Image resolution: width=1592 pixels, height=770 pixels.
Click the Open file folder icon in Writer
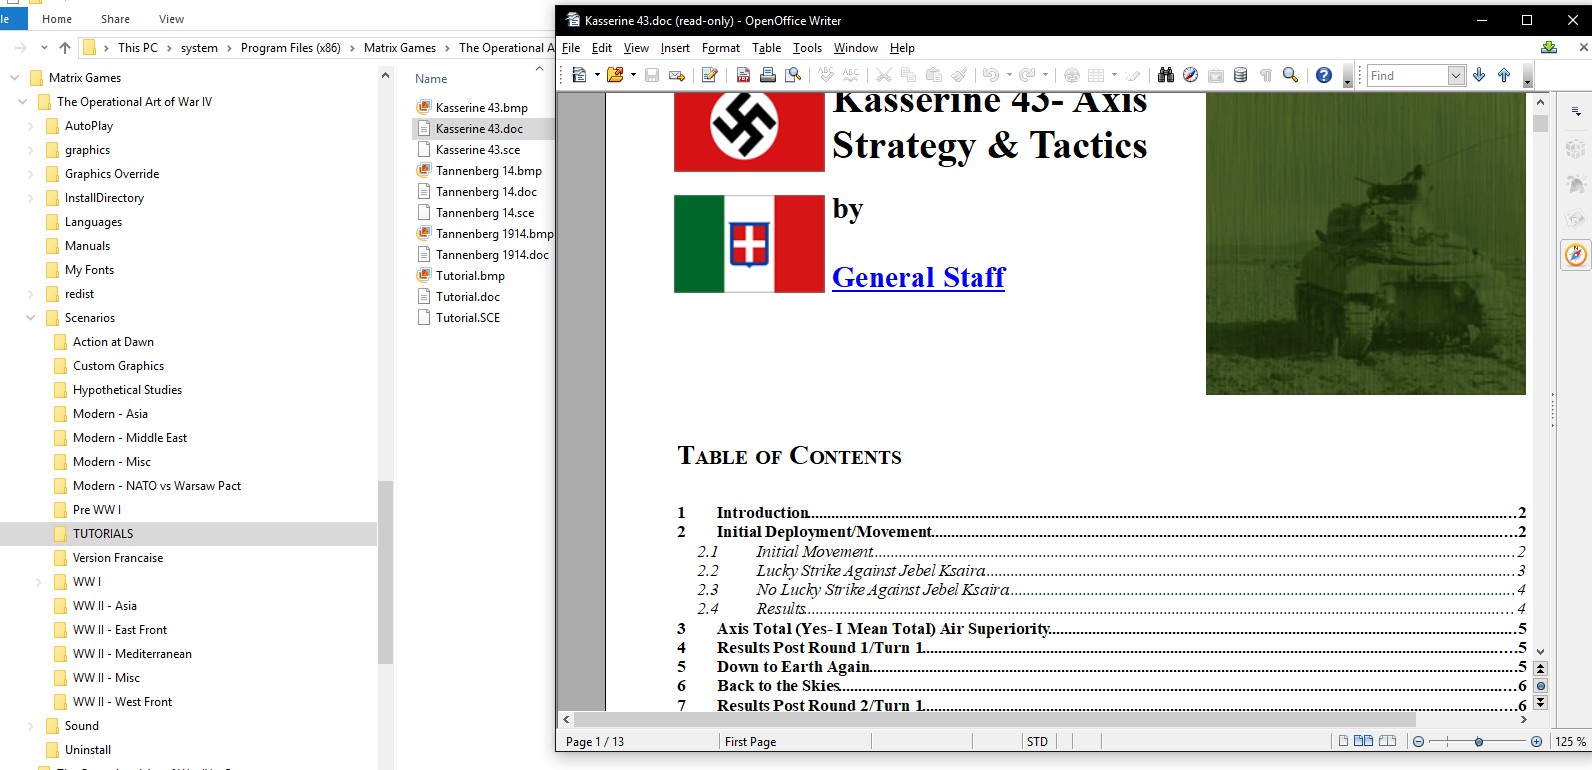614,75
